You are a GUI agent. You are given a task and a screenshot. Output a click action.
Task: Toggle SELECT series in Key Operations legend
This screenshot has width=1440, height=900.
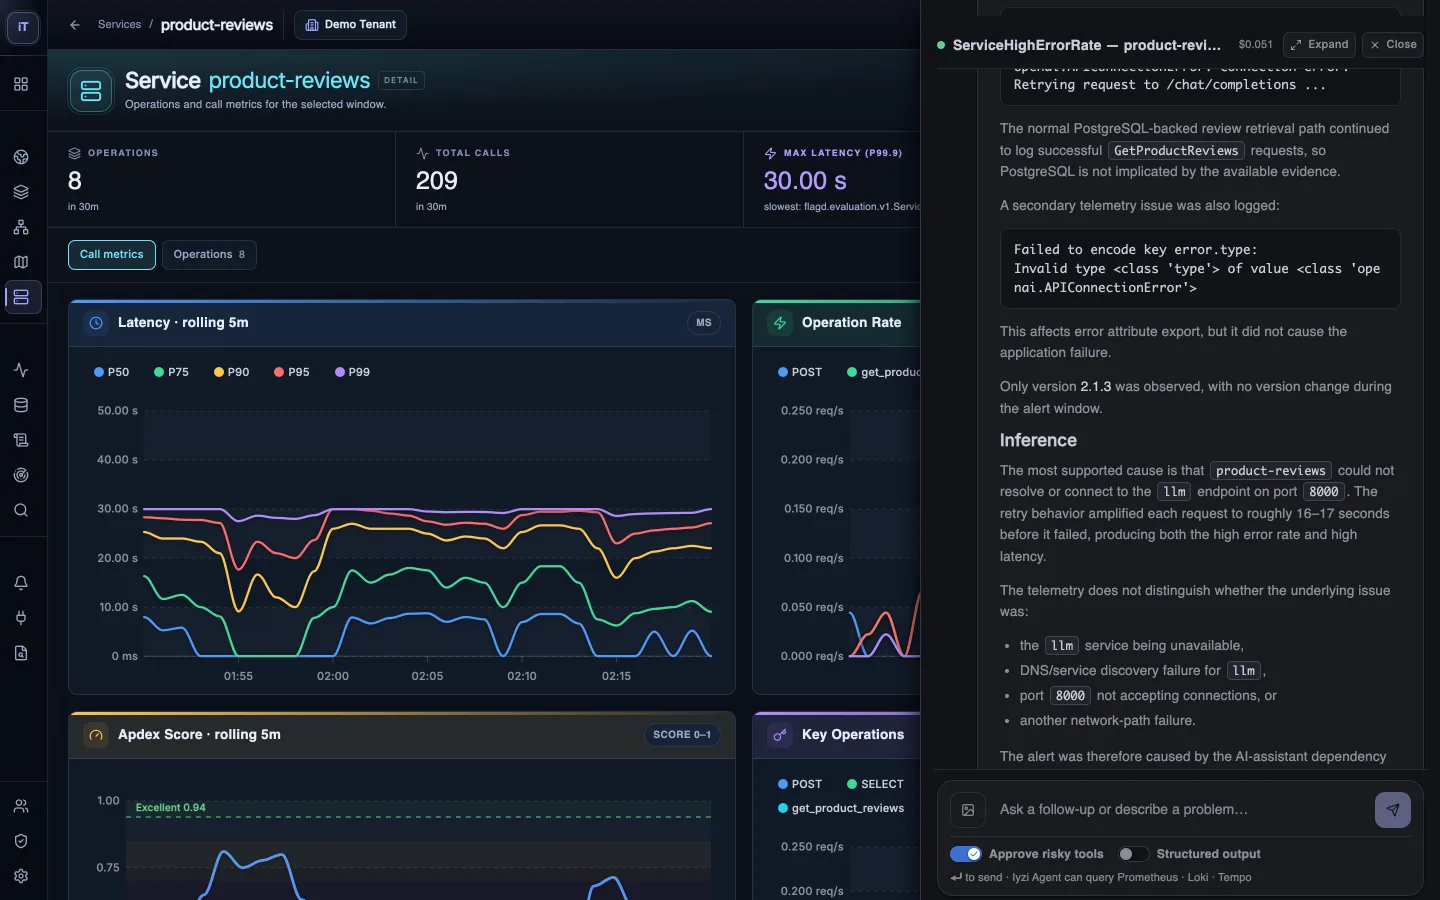pyautogui.click(x=875, y=784)
